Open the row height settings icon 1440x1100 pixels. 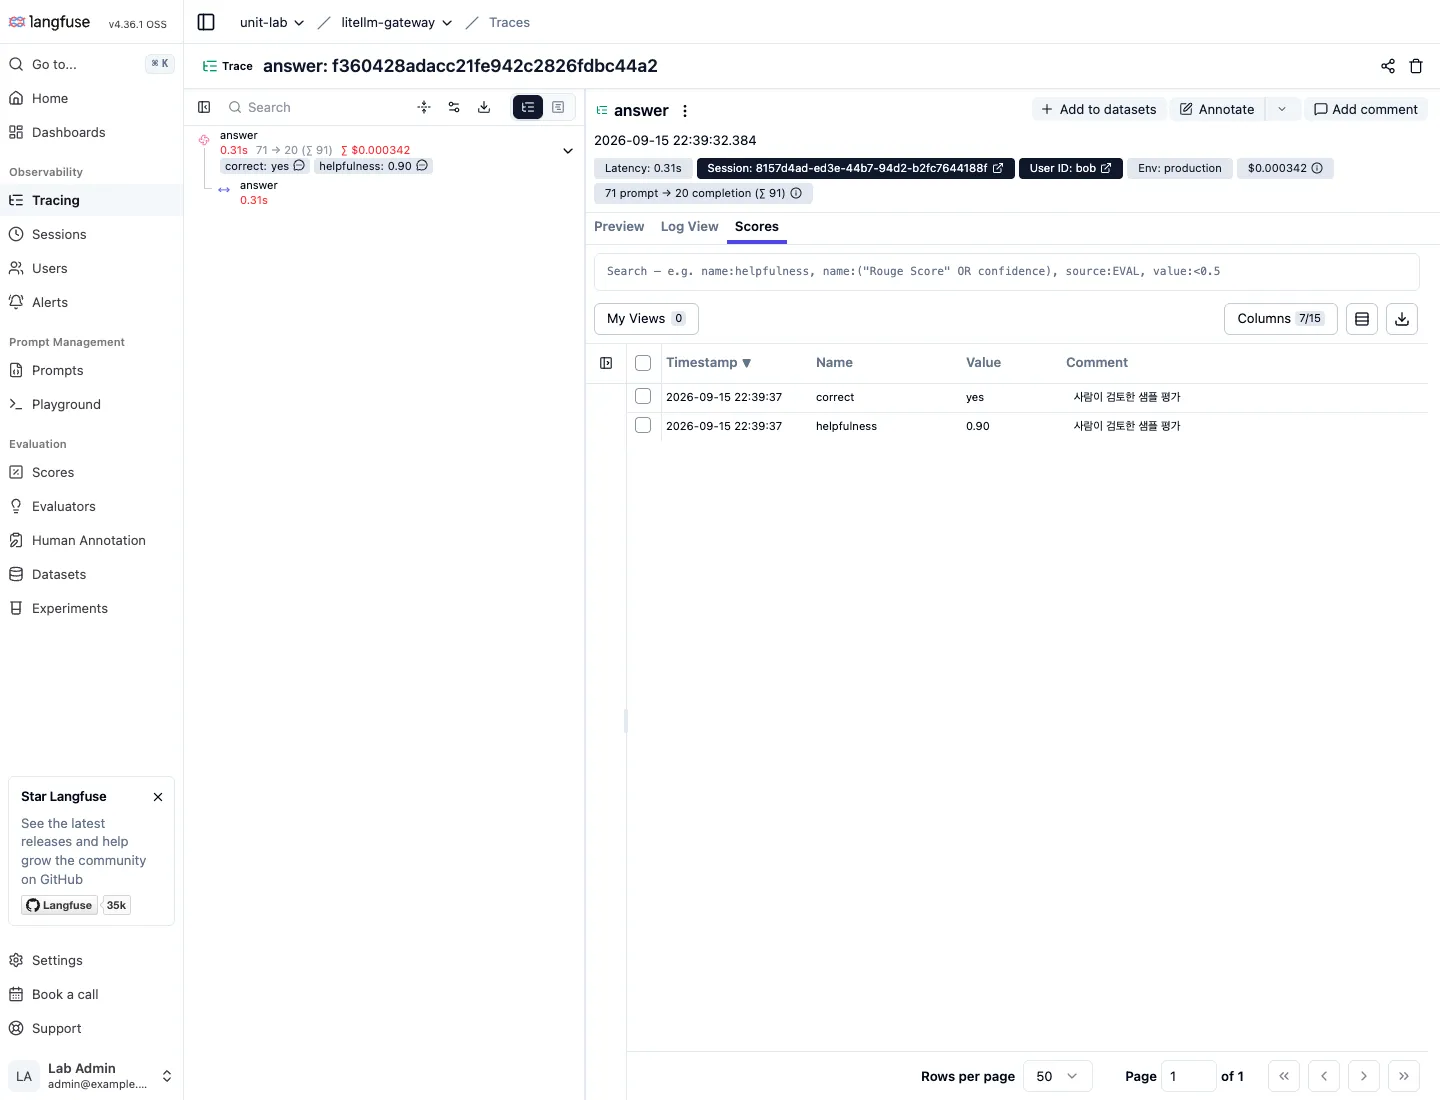point(1362,319)
